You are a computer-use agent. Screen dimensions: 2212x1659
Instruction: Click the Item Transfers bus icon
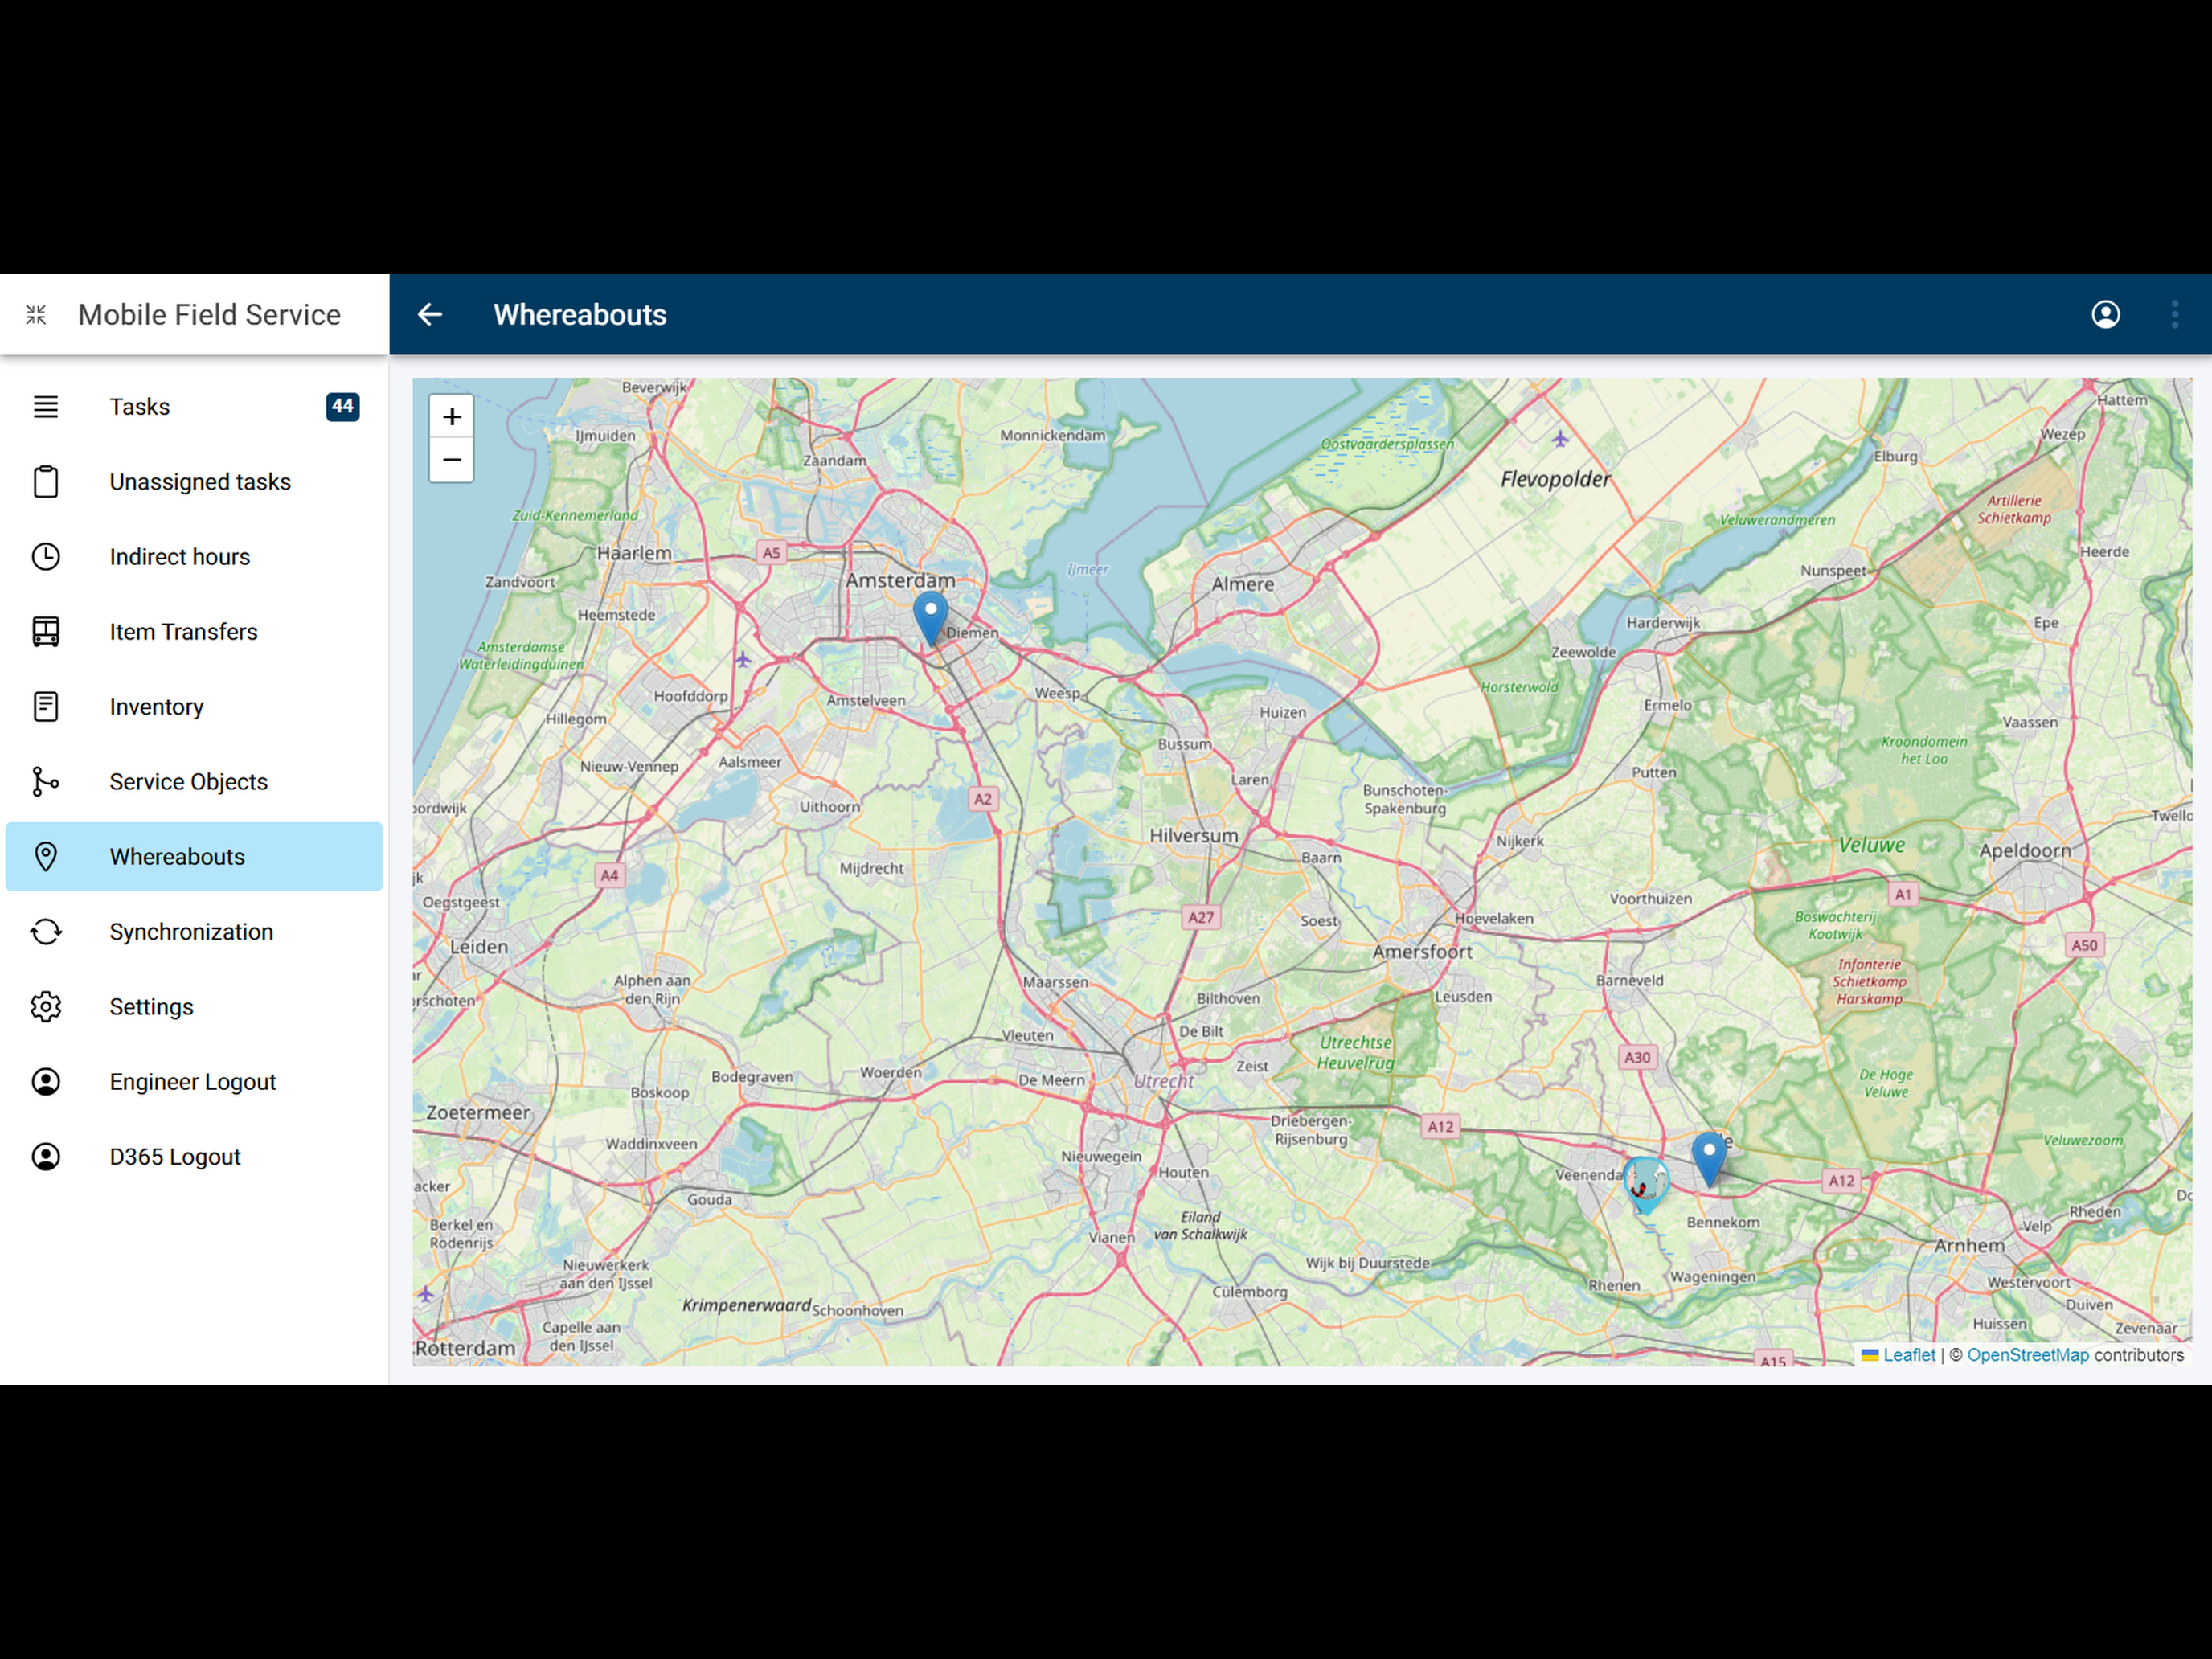pos(46,632)
